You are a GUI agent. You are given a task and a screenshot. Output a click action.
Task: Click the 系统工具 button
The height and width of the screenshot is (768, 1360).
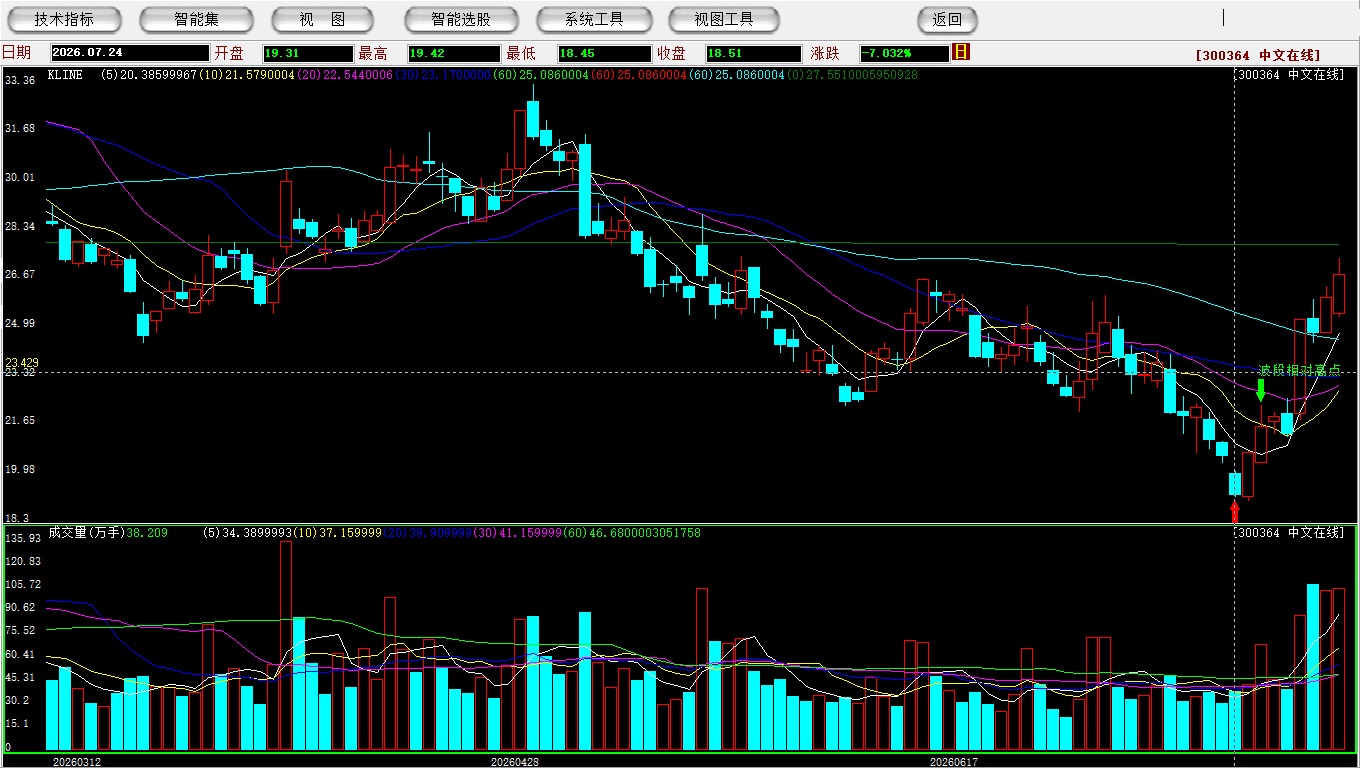pos(594,19)
